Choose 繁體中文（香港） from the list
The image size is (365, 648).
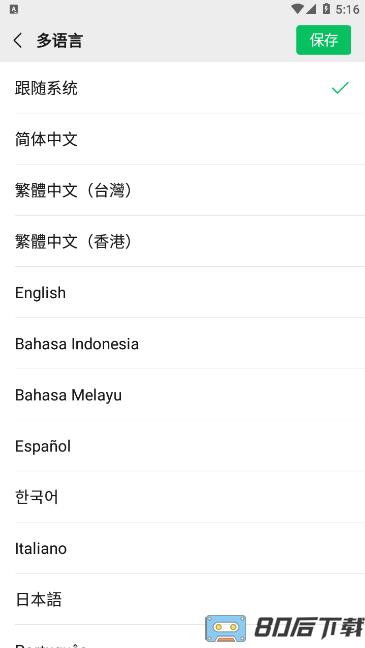click(x=182, y=241)
